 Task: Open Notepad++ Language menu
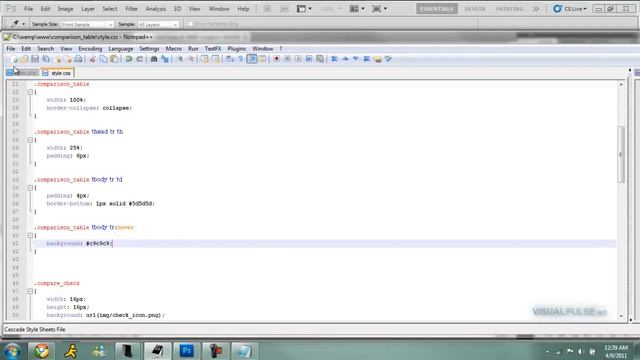point(121,49)
